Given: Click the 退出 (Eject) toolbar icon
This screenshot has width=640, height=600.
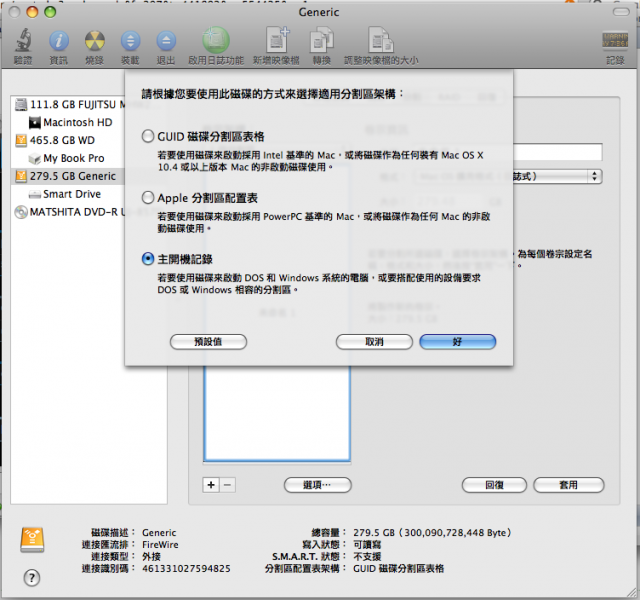Looking at the screenshot, I should [x=166, y=41].
